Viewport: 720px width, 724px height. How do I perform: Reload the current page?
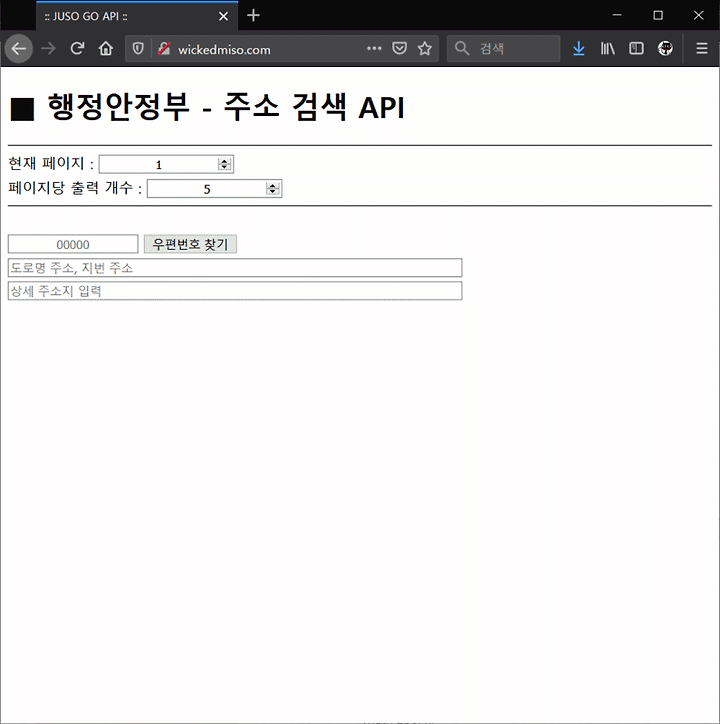[x=77, y=48]
